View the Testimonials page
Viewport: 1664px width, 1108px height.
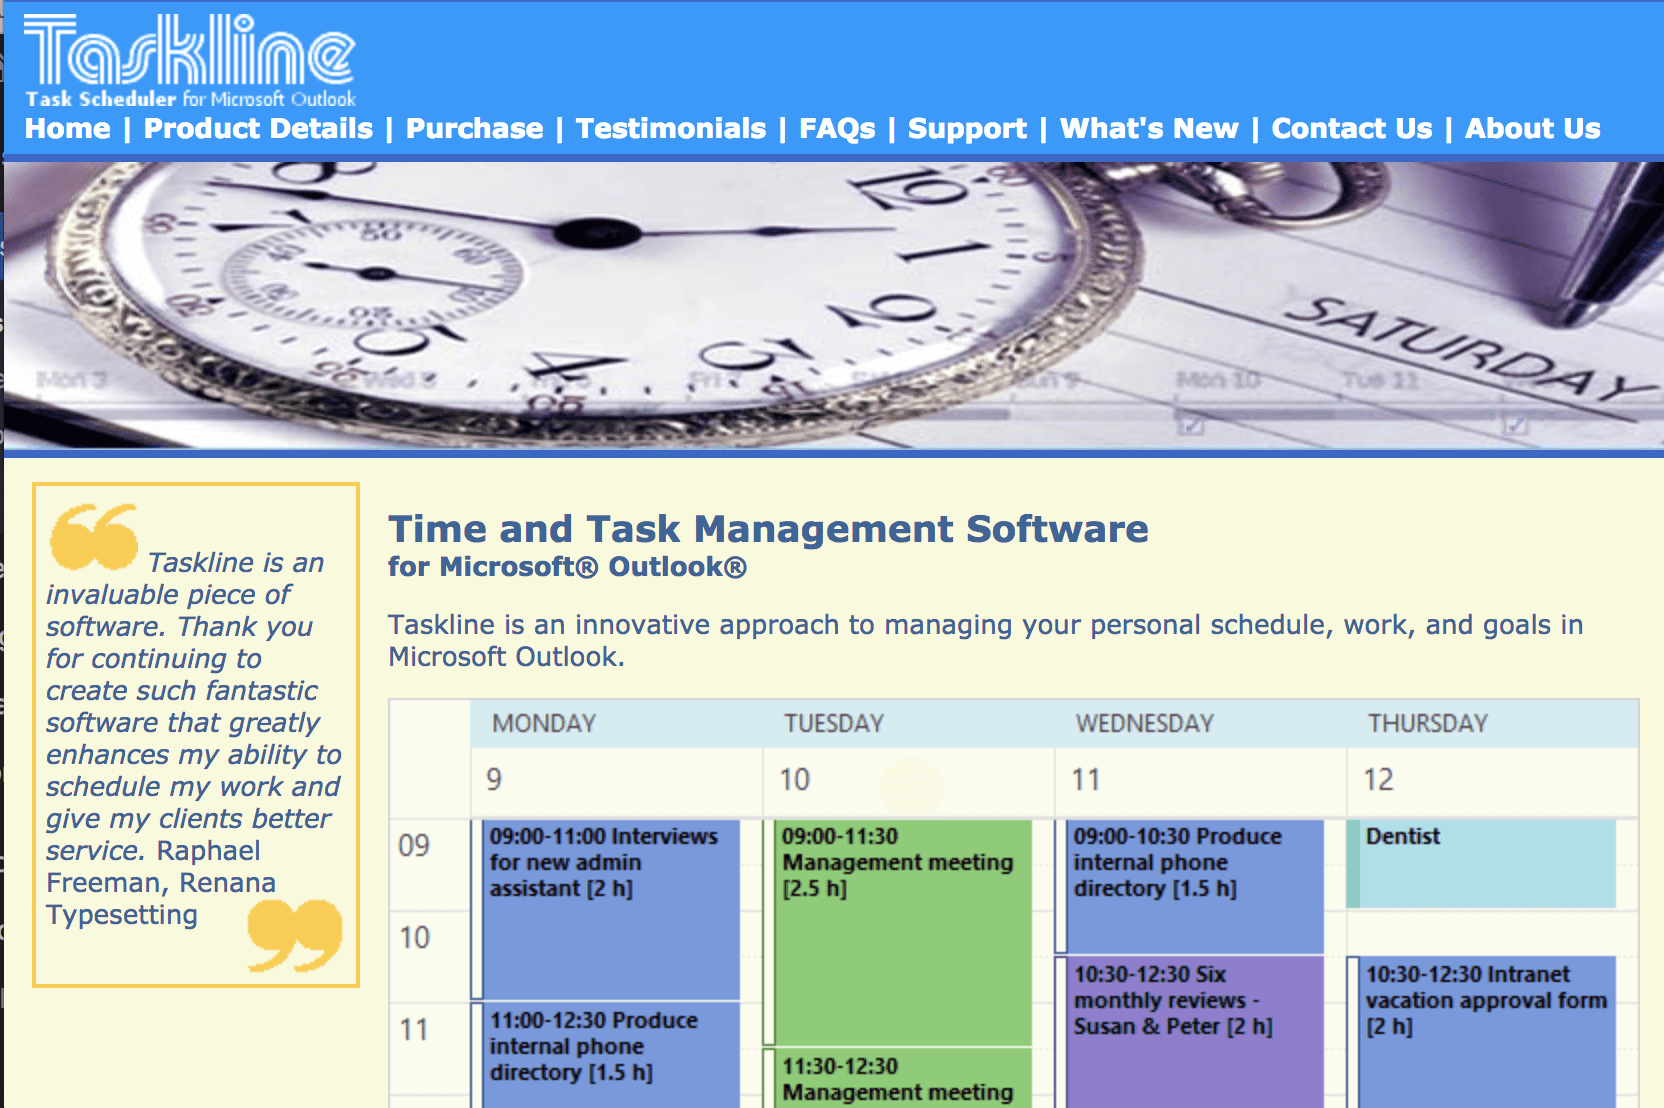(x=671, y=129)
